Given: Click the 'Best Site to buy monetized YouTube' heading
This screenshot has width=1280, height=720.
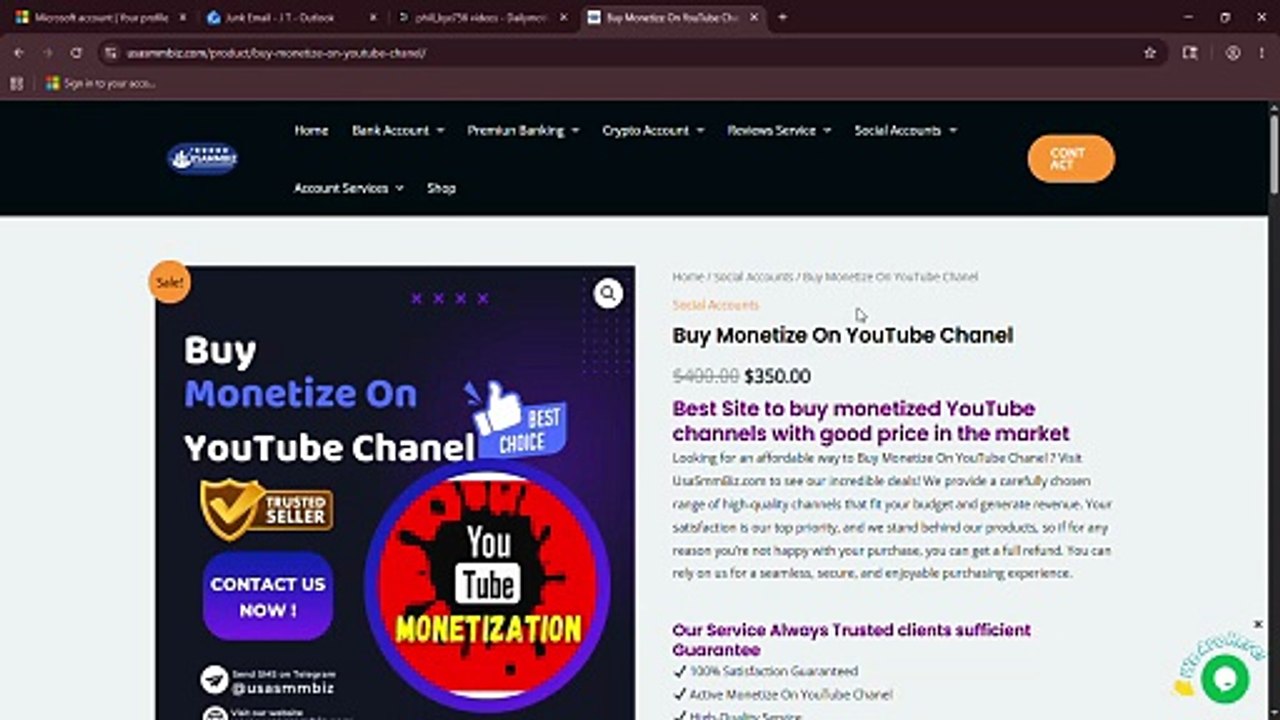Looking at the screenshot, I should [871, 421].
